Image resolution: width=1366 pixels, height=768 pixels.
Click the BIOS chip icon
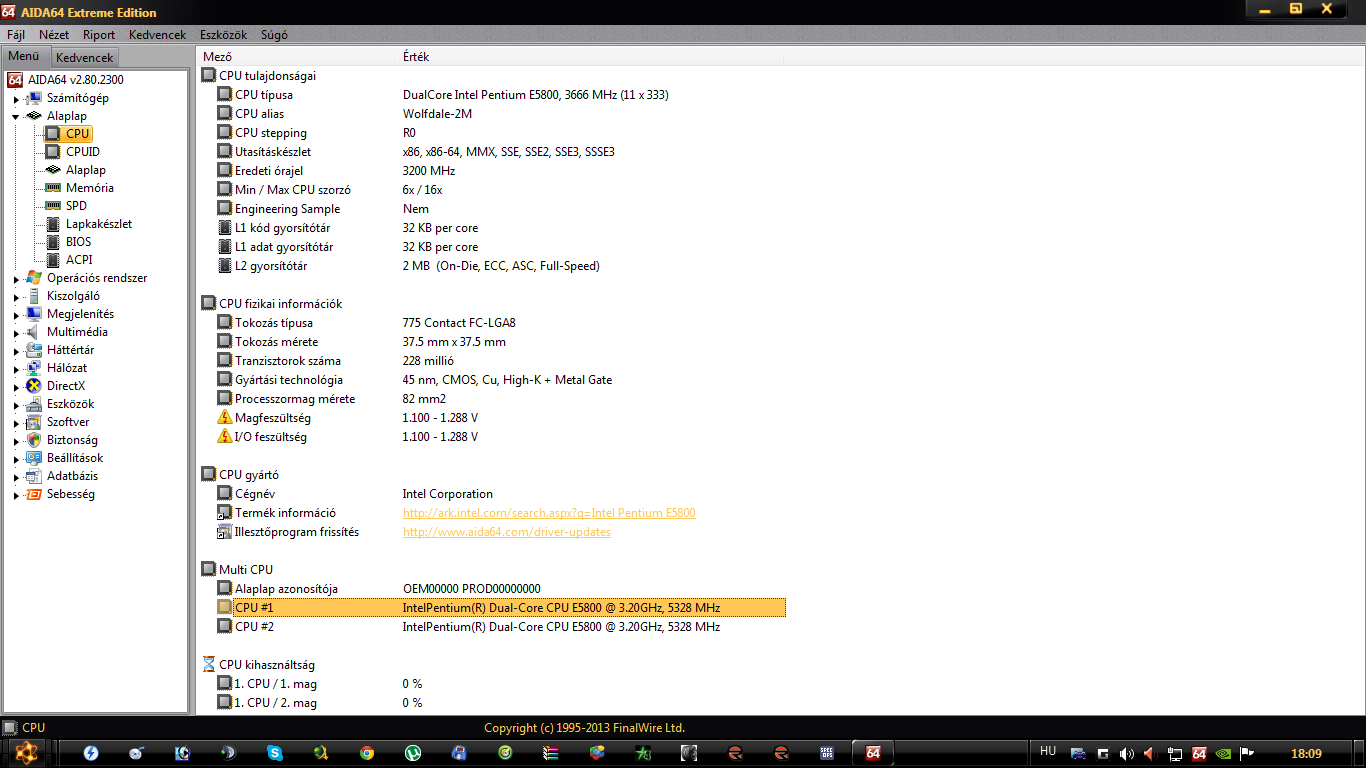[53, 242]
